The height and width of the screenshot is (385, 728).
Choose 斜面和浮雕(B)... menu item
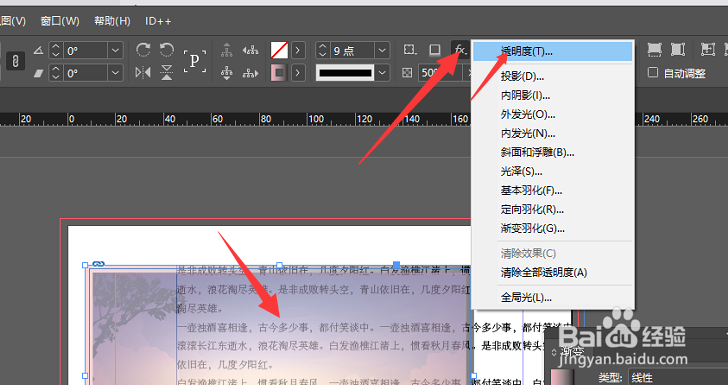[552, 152]
